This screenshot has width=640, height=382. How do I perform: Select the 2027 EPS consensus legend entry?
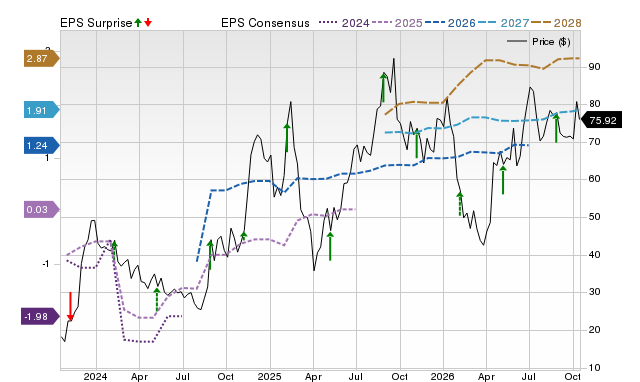click(x=503, y=23)
